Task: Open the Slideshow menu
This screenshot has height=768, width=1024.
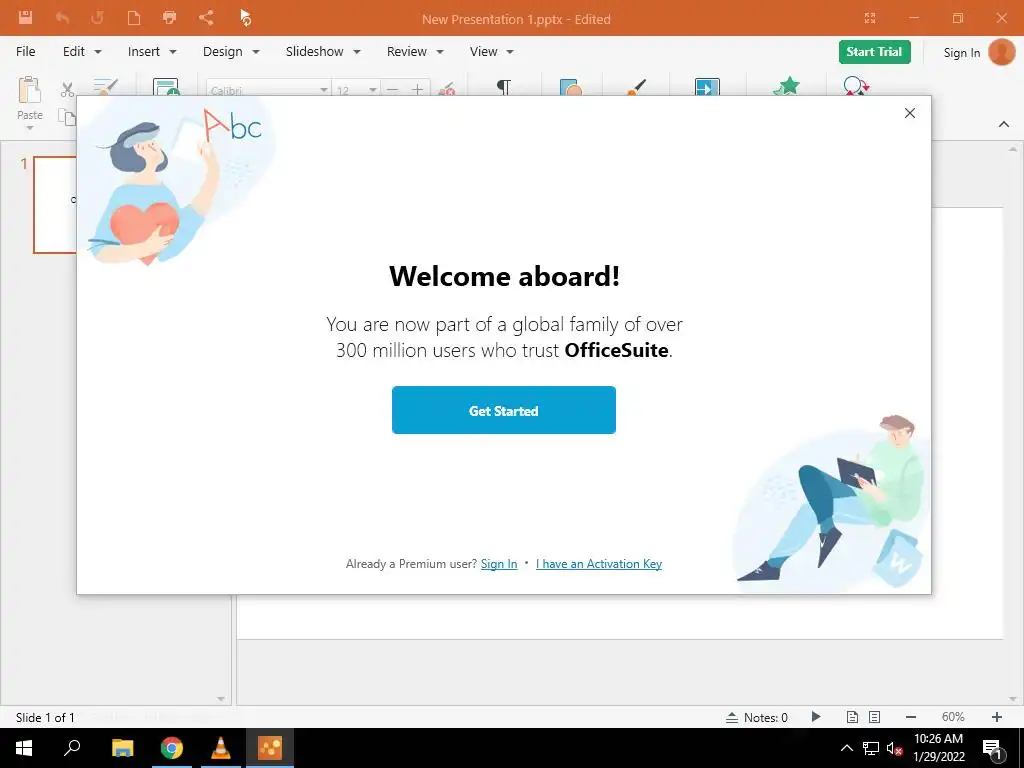Action: tap(323, 52)
